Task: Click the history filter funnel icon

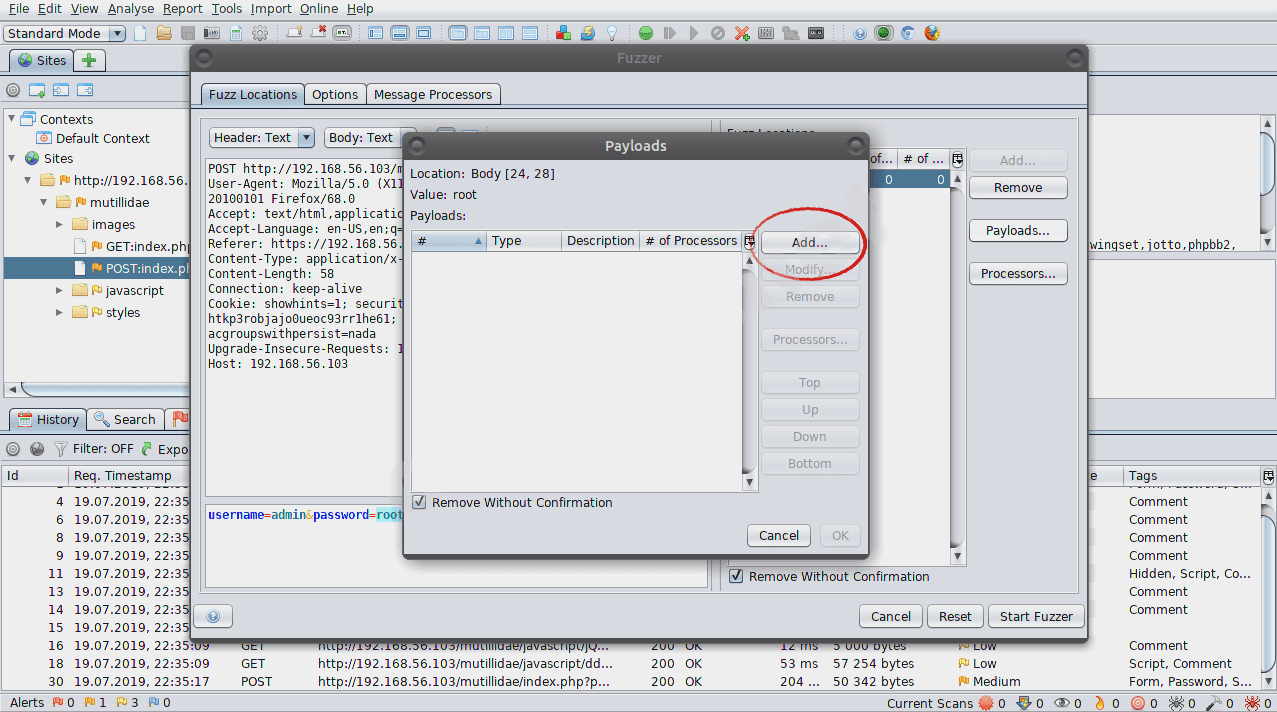Action: point(61,449)
